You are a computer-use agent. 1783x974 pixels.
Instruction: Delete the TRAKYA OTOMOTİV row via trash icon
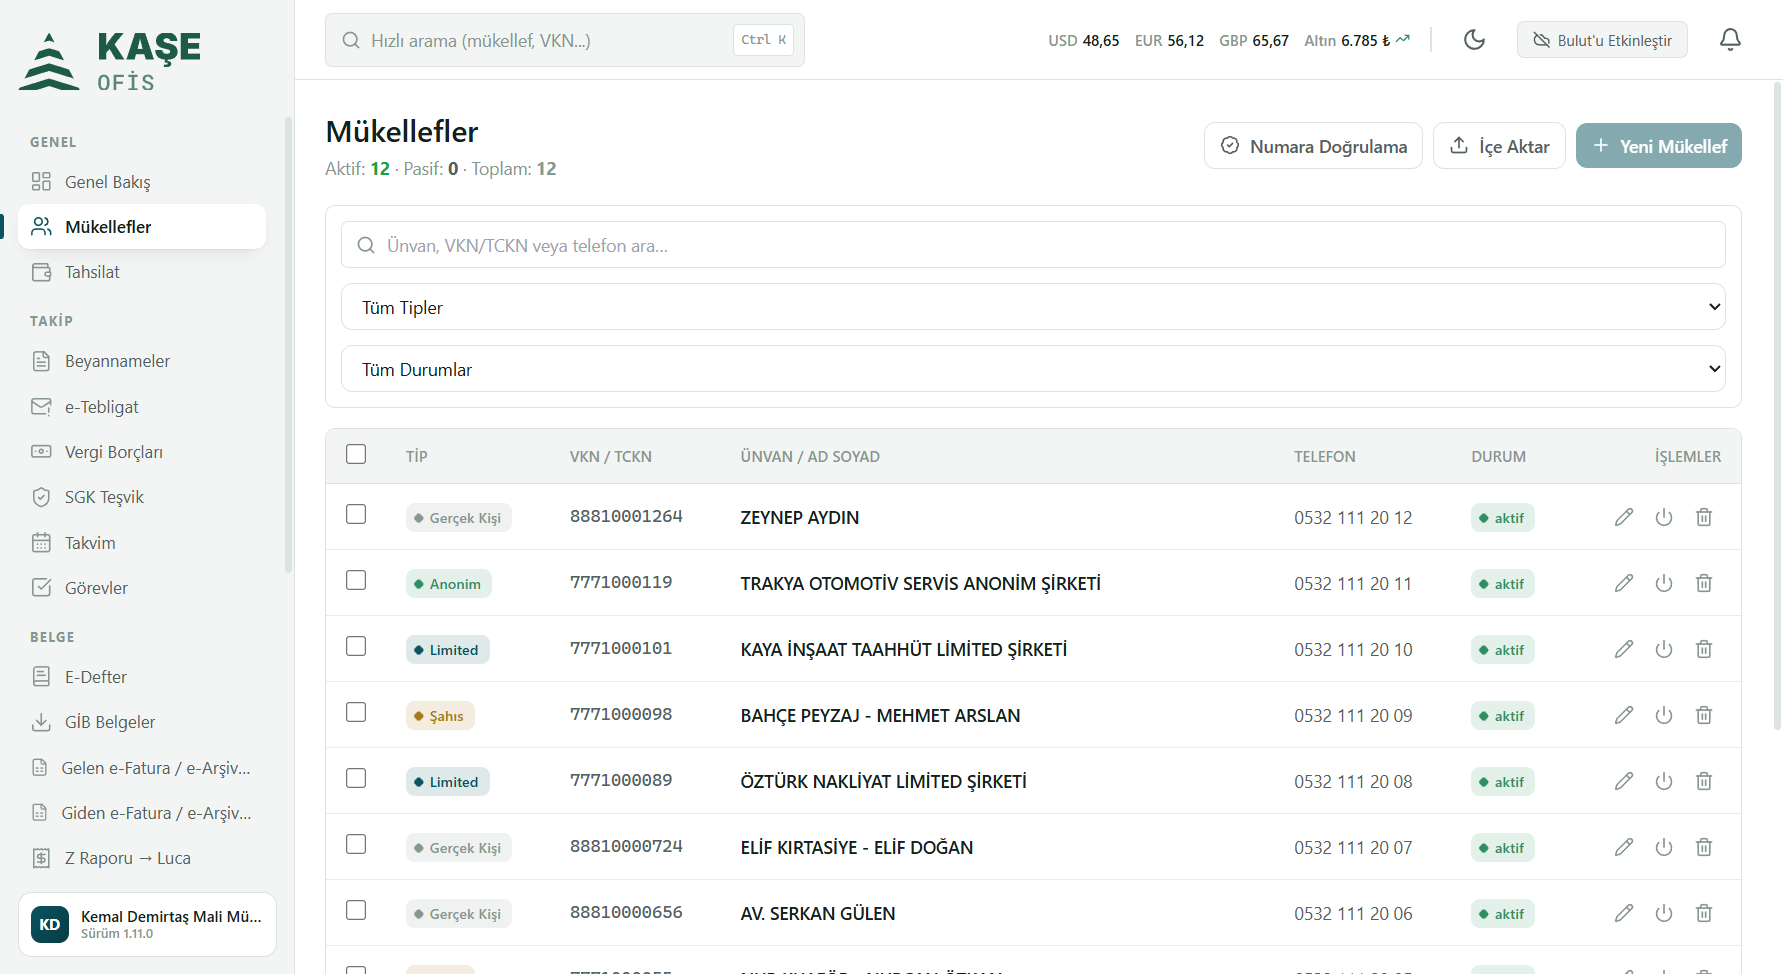point(1704,583)
